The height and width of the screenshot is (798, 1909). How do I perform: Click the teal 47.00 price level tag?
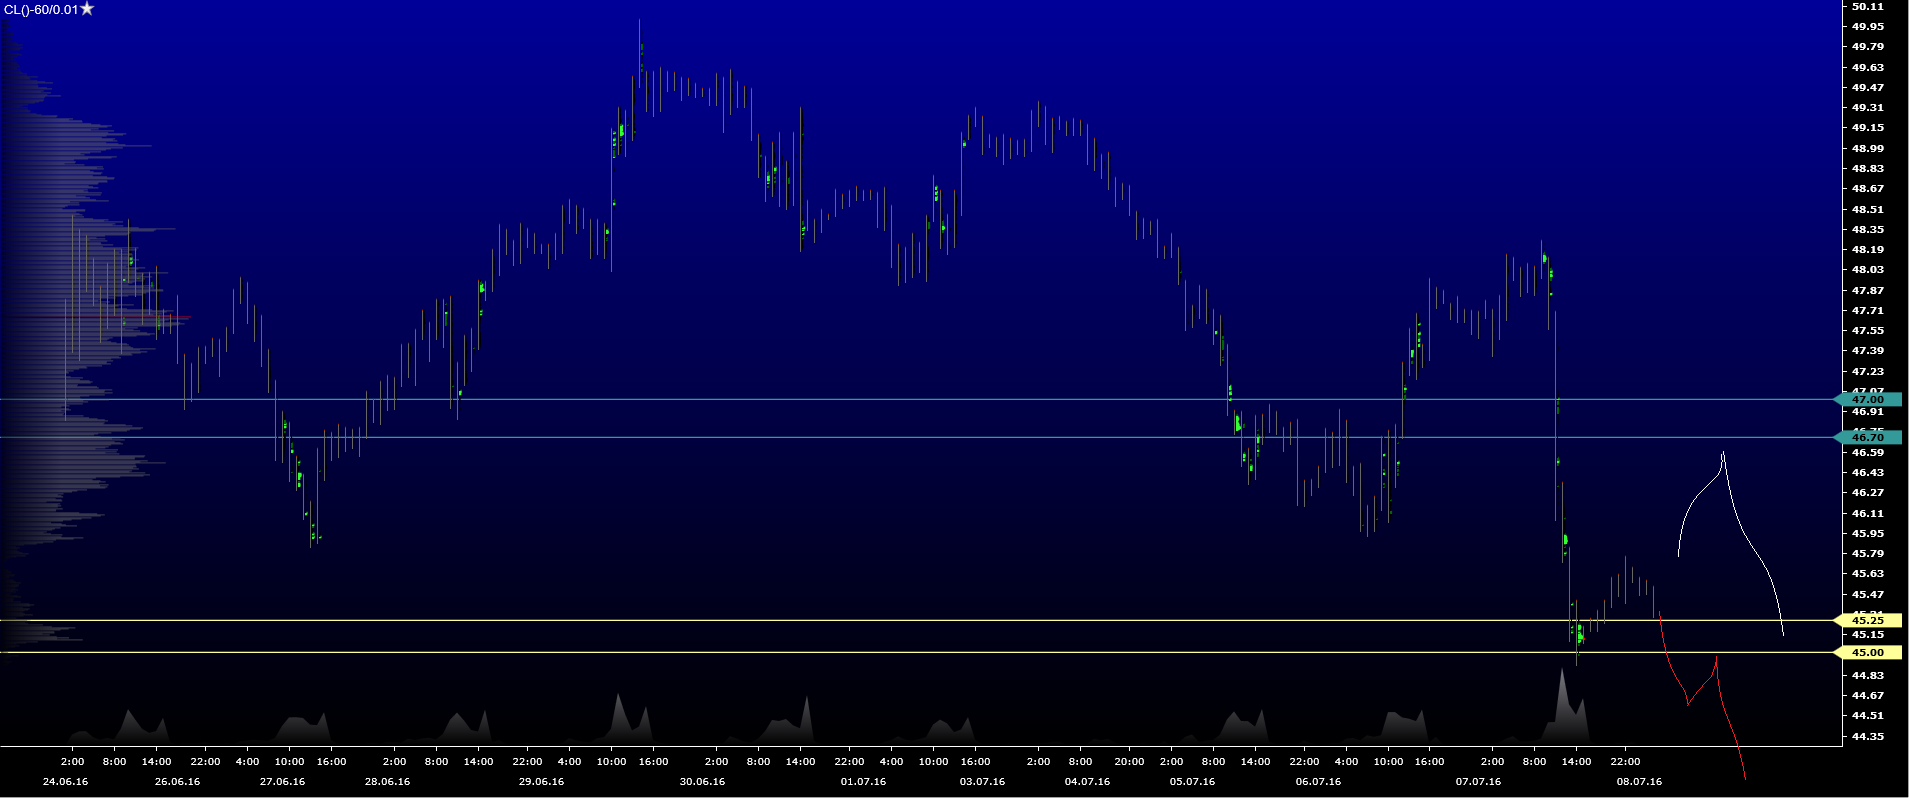1867,400
